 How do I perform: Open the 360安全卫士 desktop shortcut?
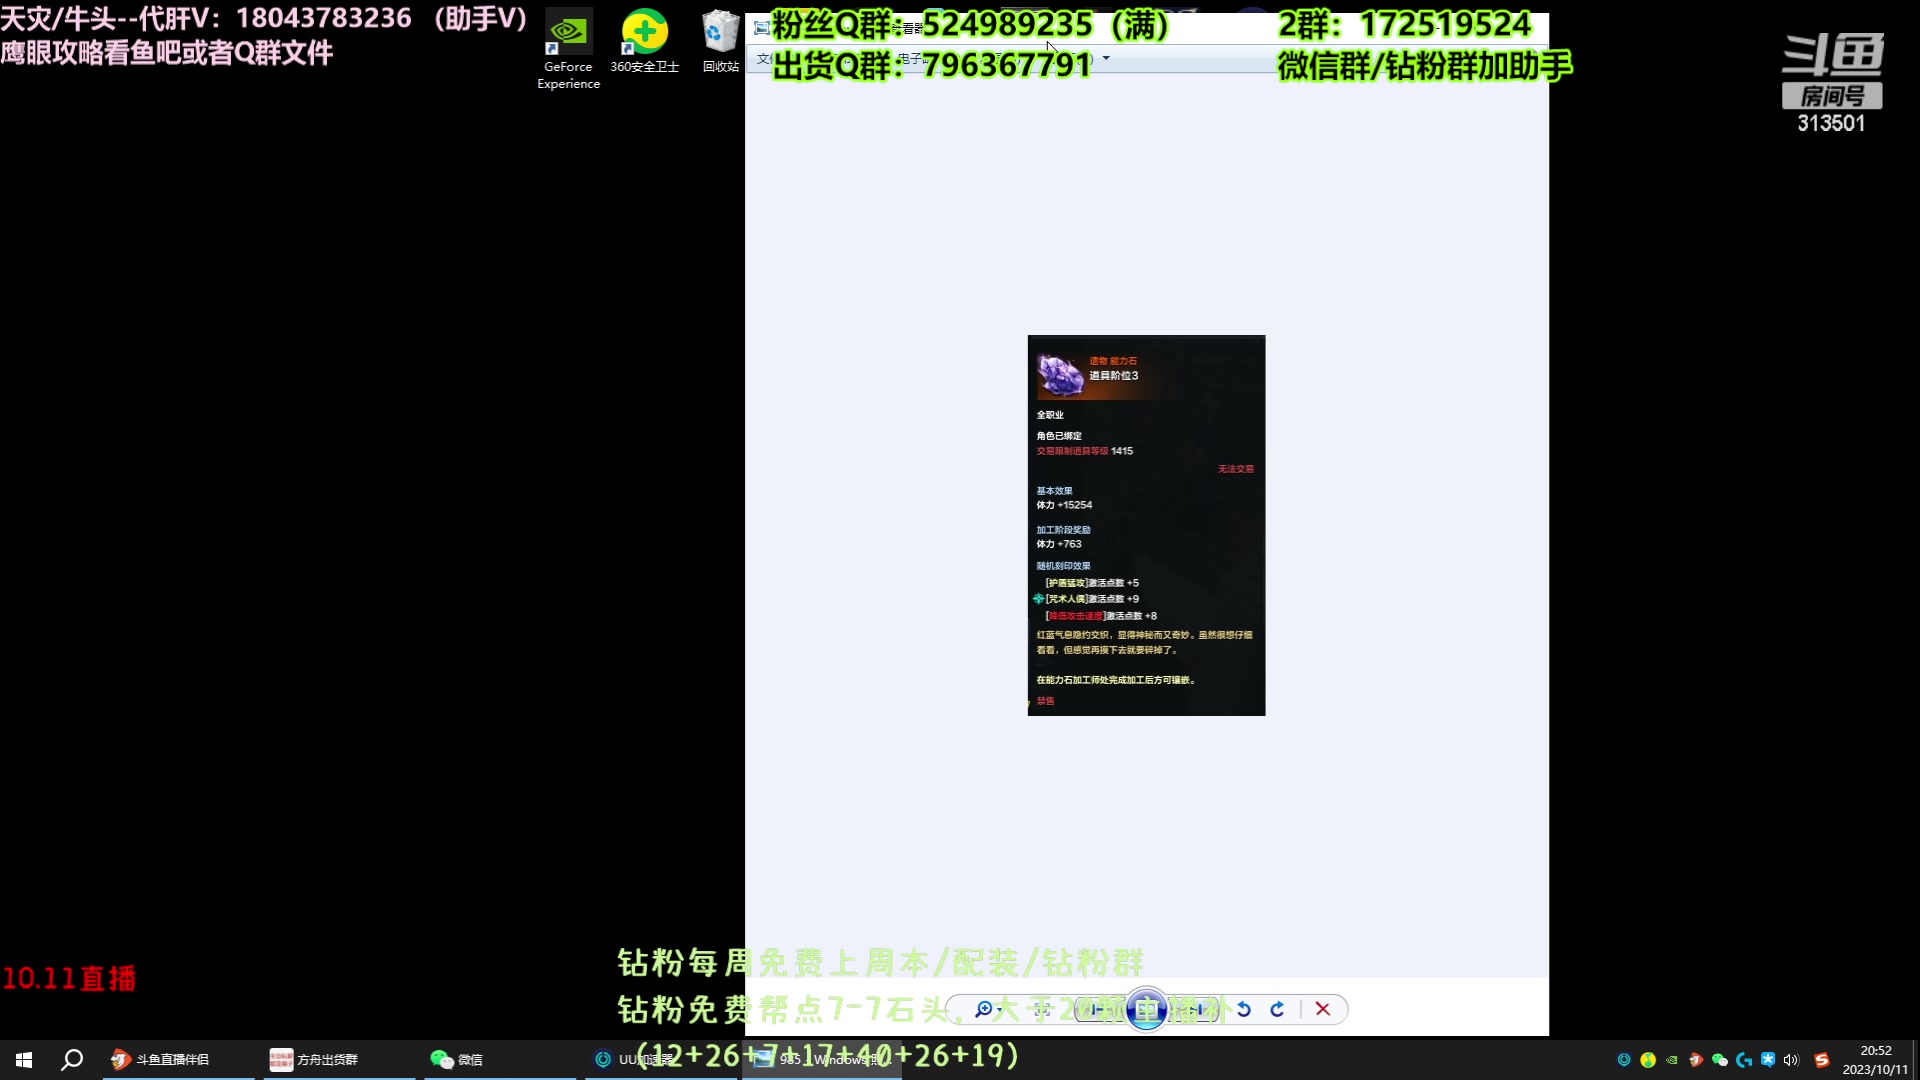click(x=644, y=42)
